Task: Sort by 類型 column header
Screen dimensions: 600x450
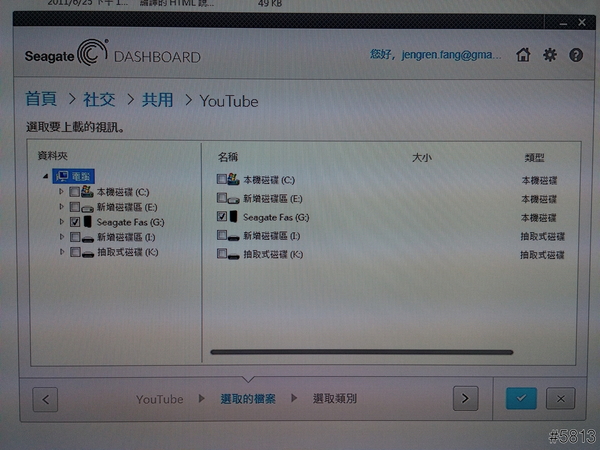Action: point(534,158)
